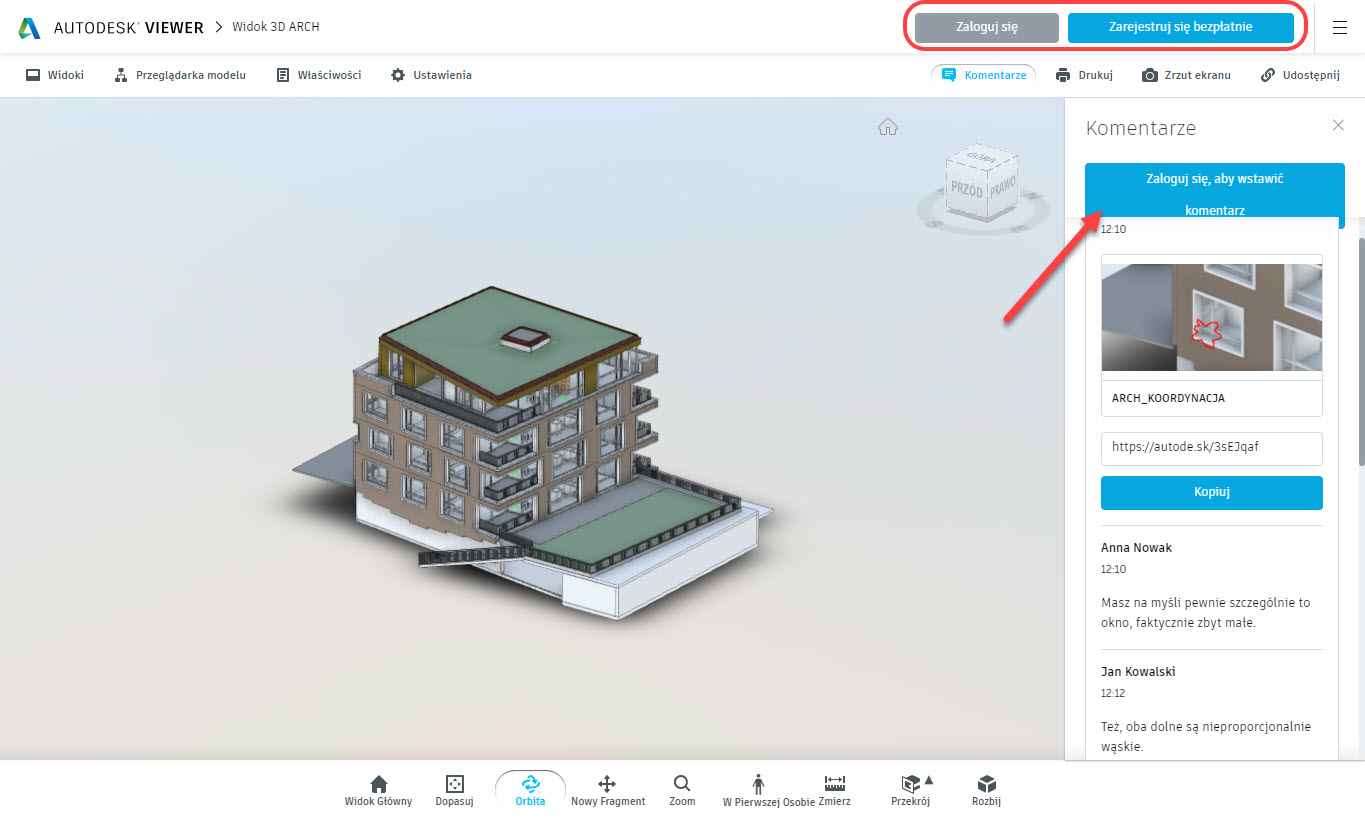Click the small home icon near view cube
This screenshot has height=820, width=1365.
pyautogui.click(x=887, y=127)
